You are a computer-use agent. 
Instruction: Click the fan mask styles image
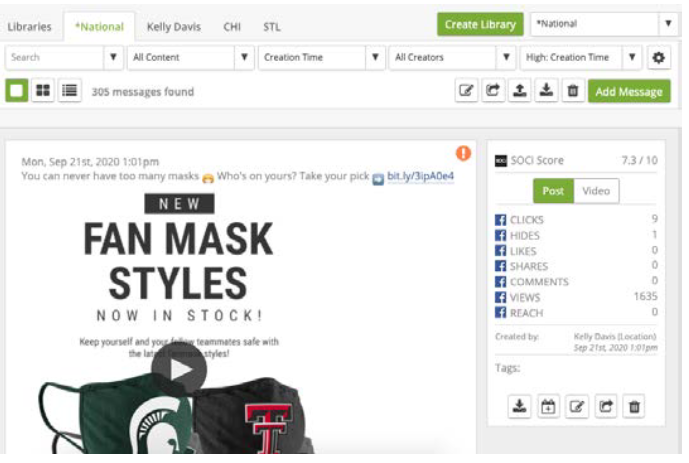coord(178,323)
